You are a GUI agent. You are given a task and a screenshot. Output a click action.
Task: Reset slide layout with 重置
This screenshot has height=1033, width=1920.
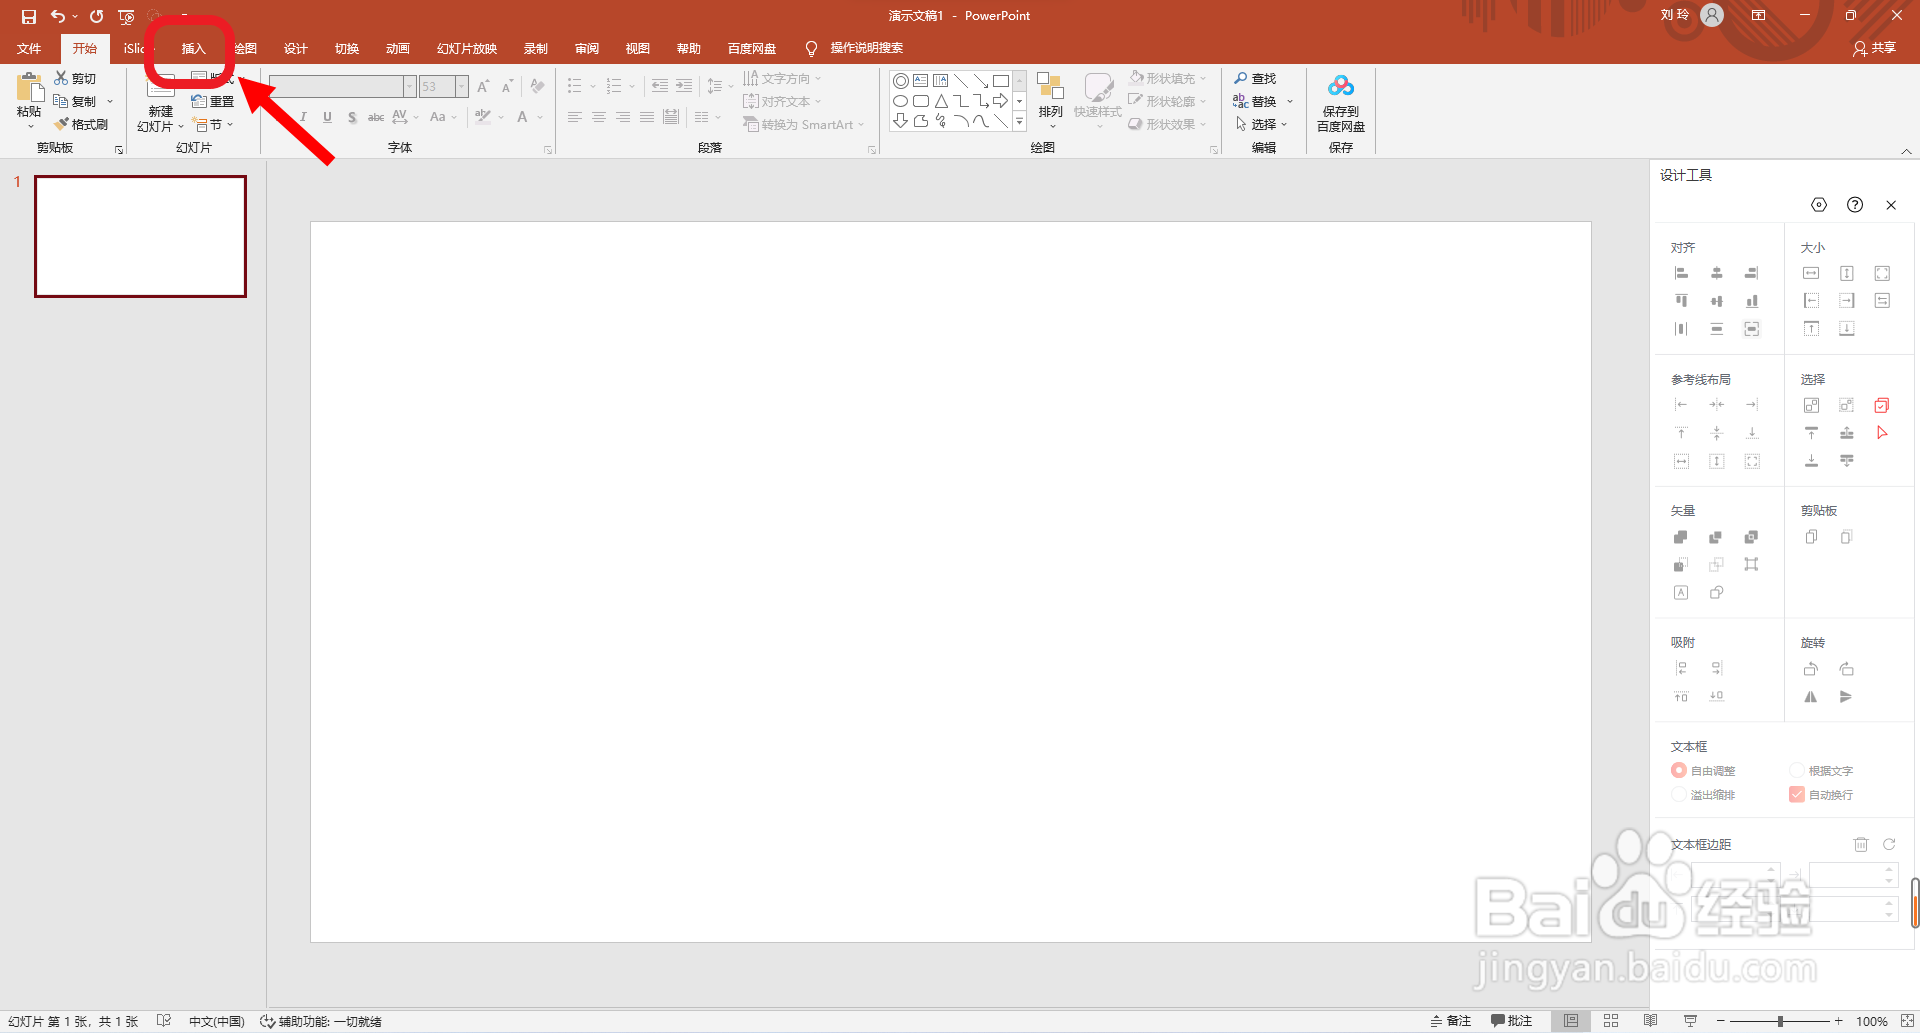pos(213,101)
